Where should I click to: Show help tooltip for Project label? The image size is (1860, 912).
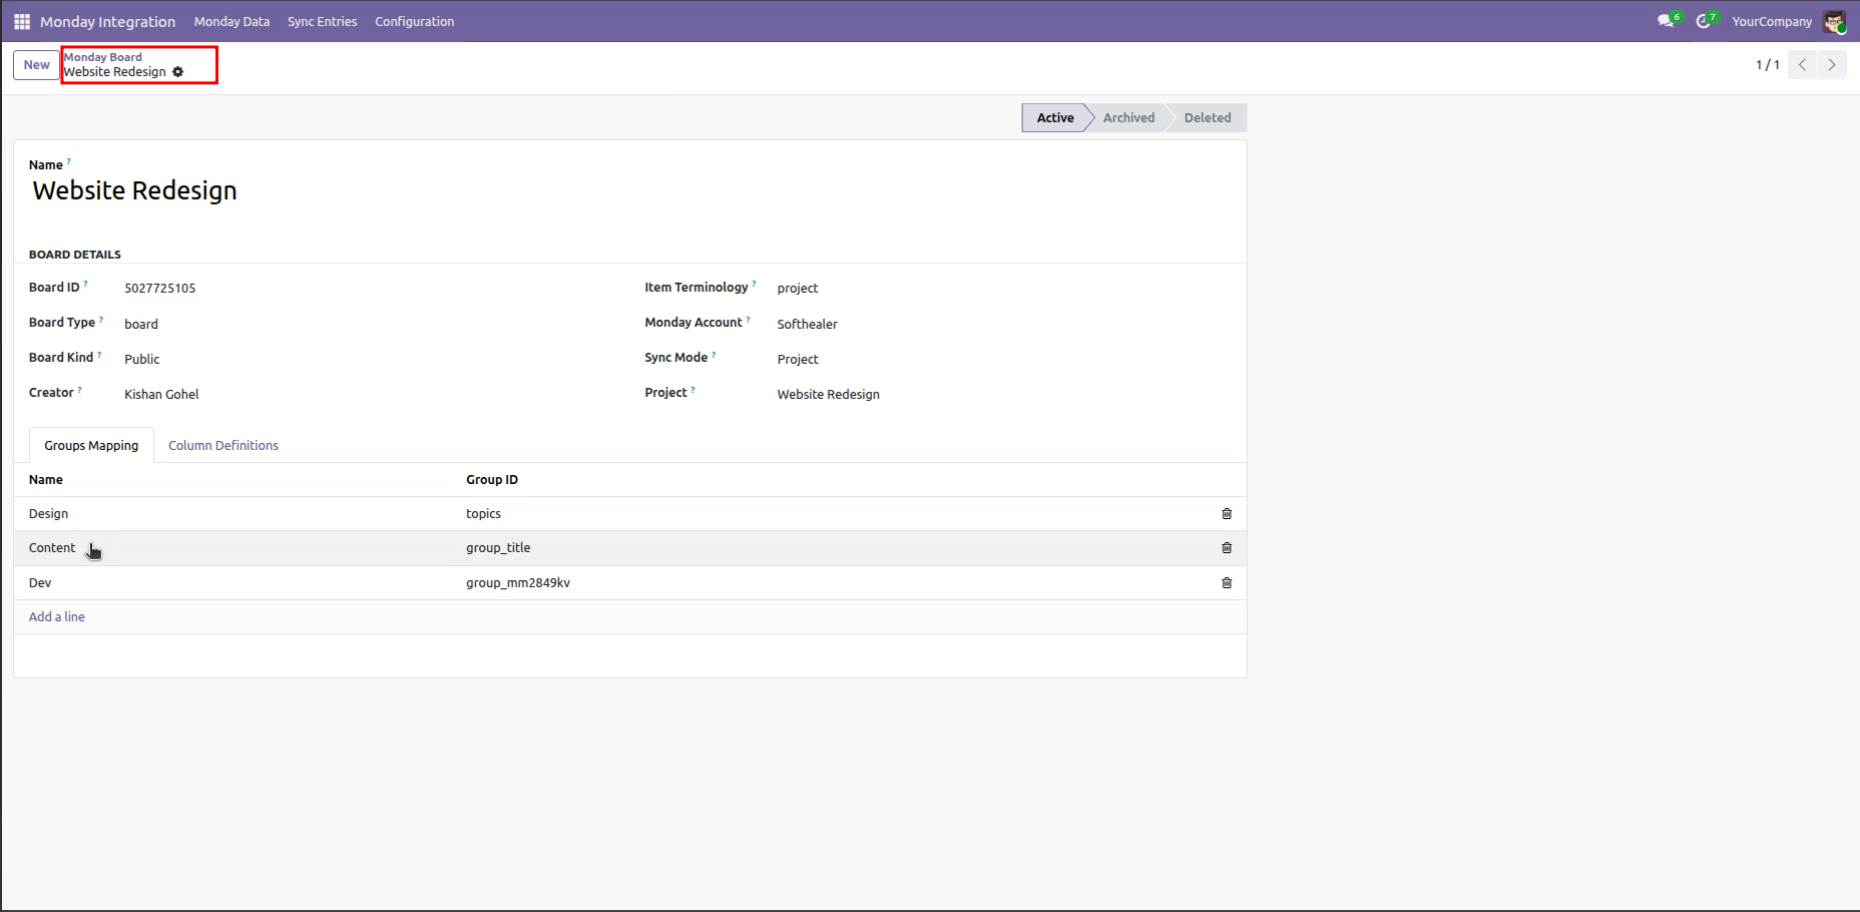(x=692, y=388)
